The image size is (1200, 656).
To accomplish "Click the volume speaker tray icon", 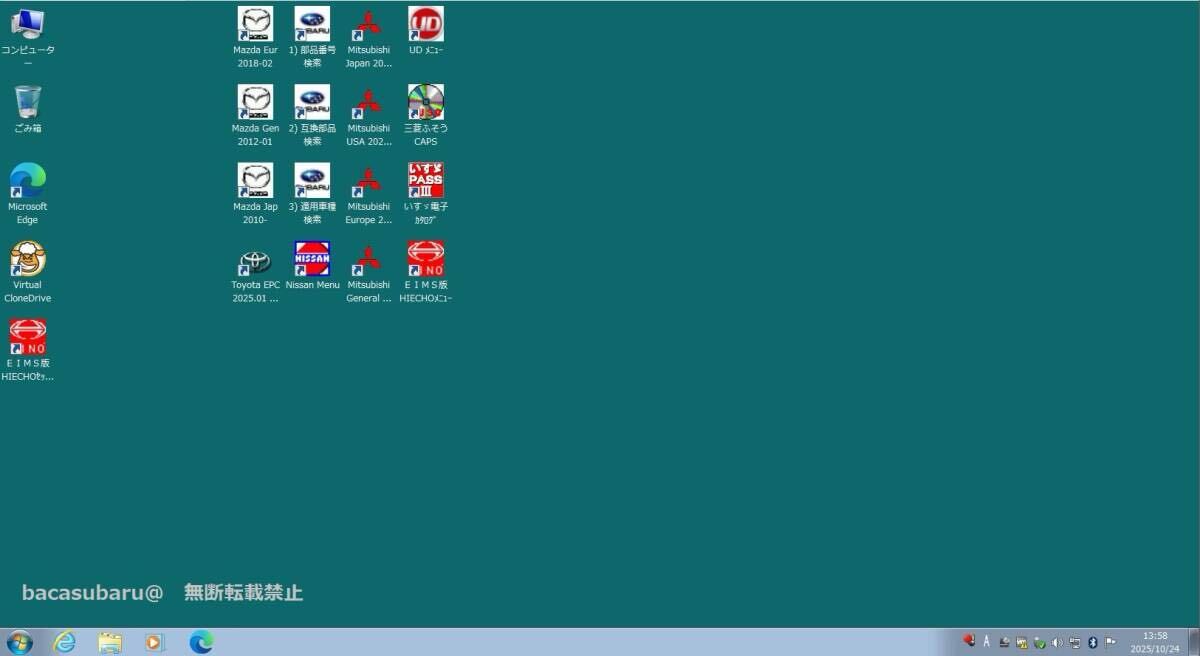I will pos(1057,642).
